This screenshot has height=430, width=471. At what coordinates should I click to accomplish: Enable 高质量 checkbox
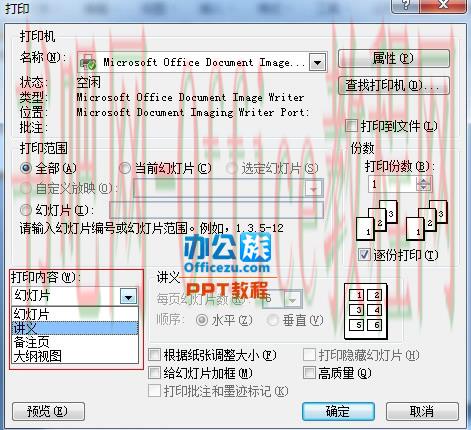pos(309,372)
